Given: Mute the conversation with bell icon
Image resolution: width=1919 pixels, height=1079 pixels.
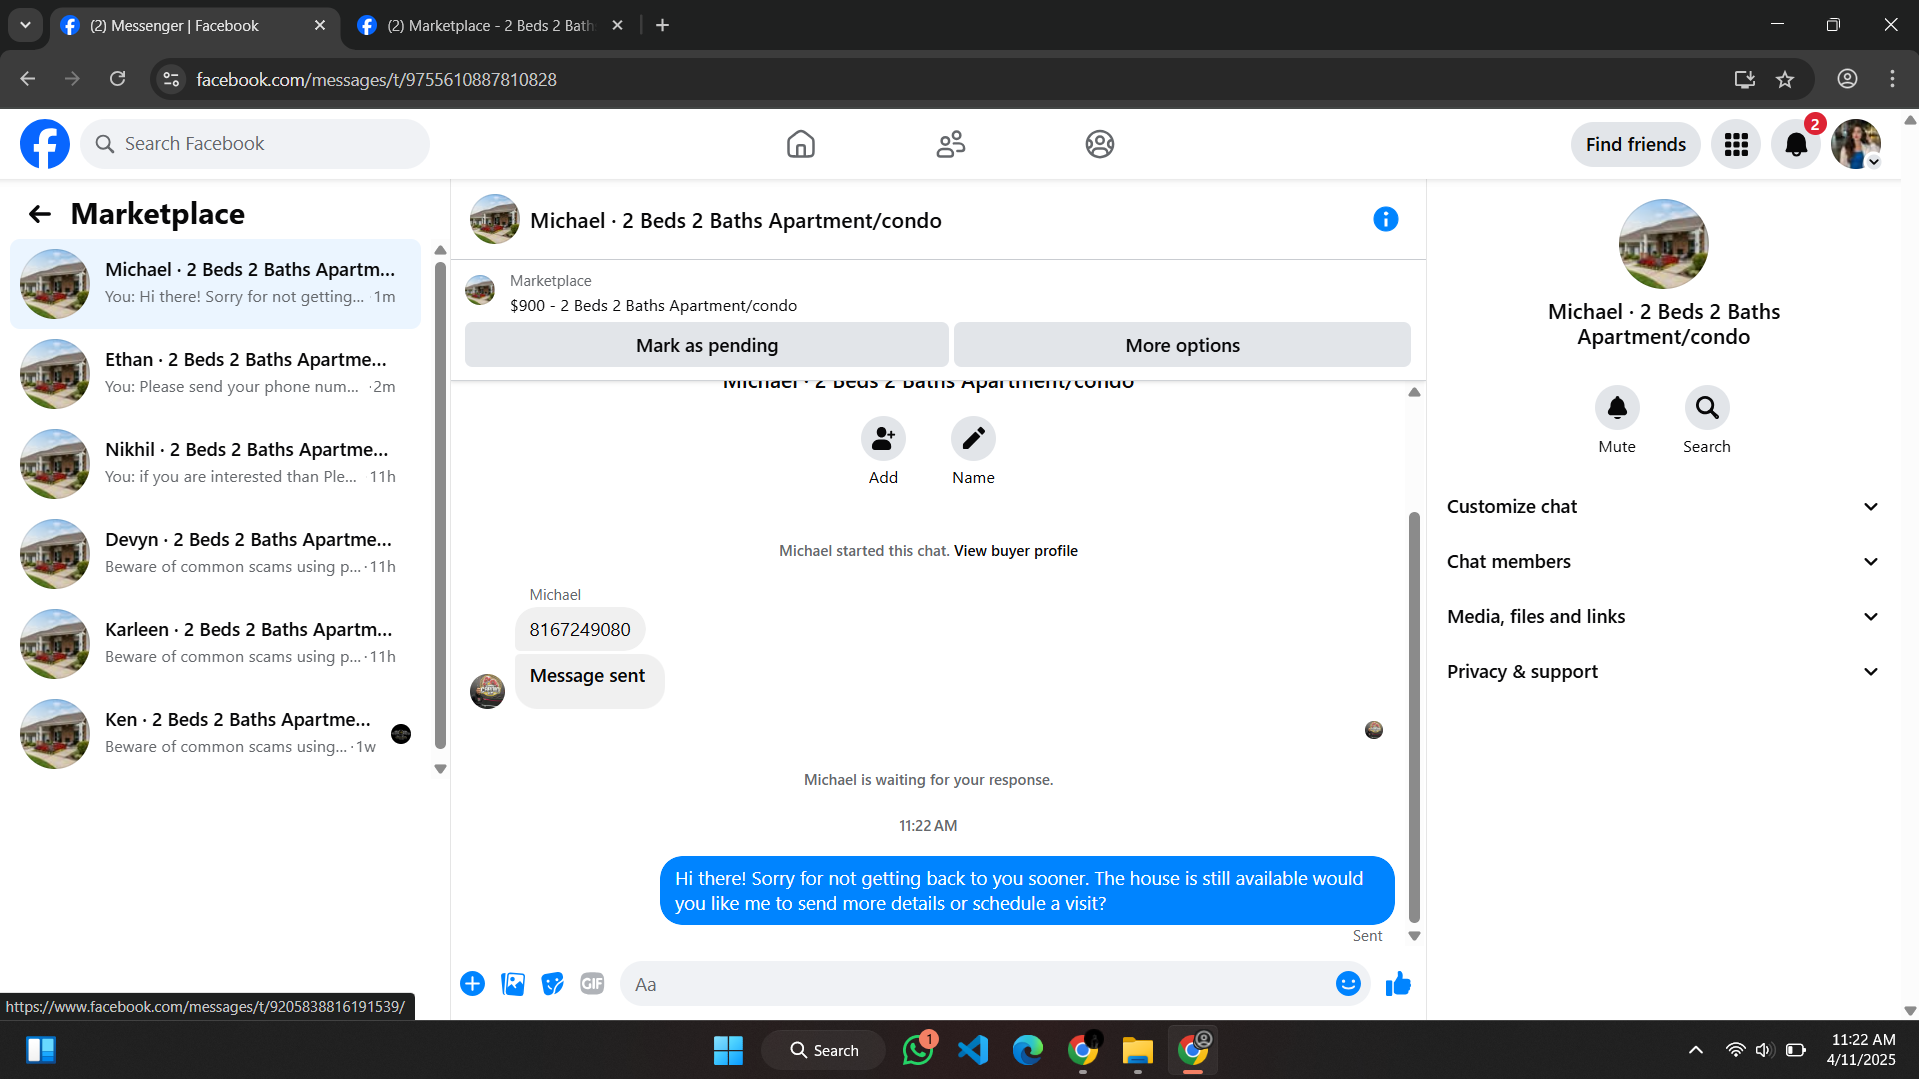Looking at the screenshot, I should [1617, 408].
